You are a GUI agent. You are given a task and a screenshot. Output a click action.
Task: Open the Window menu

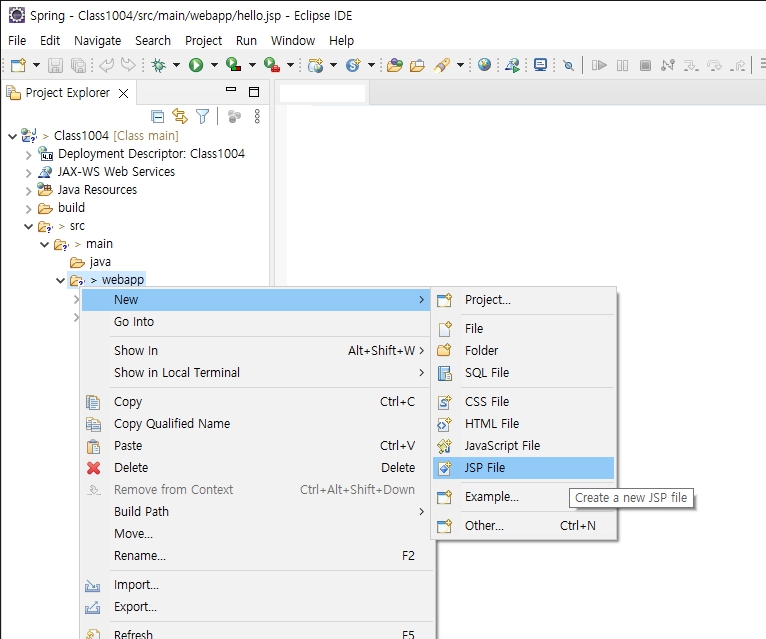(x=293, y=41)
